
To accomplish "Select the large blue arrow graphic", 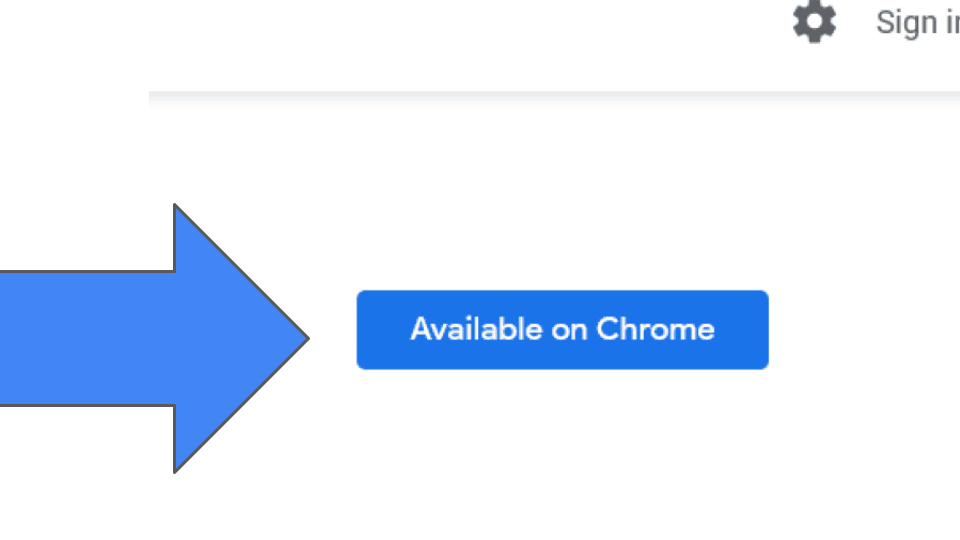I will tap(154, 338).
